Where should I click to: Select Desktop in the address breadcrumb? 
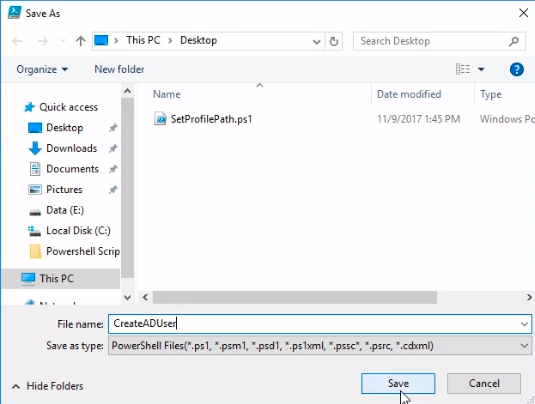click(x=198, y=40)
